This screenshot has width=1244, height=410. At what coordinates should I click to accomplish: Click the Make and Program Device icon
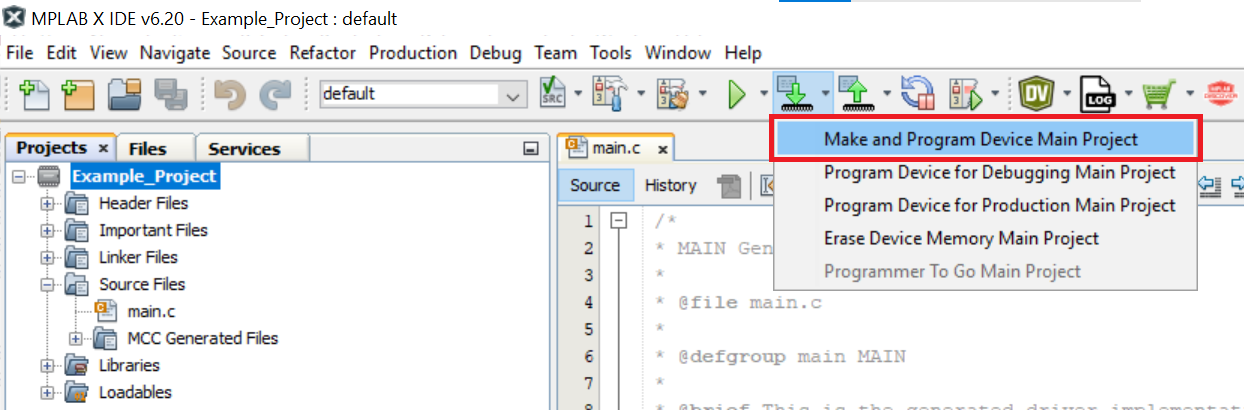[x=794, y=94]
